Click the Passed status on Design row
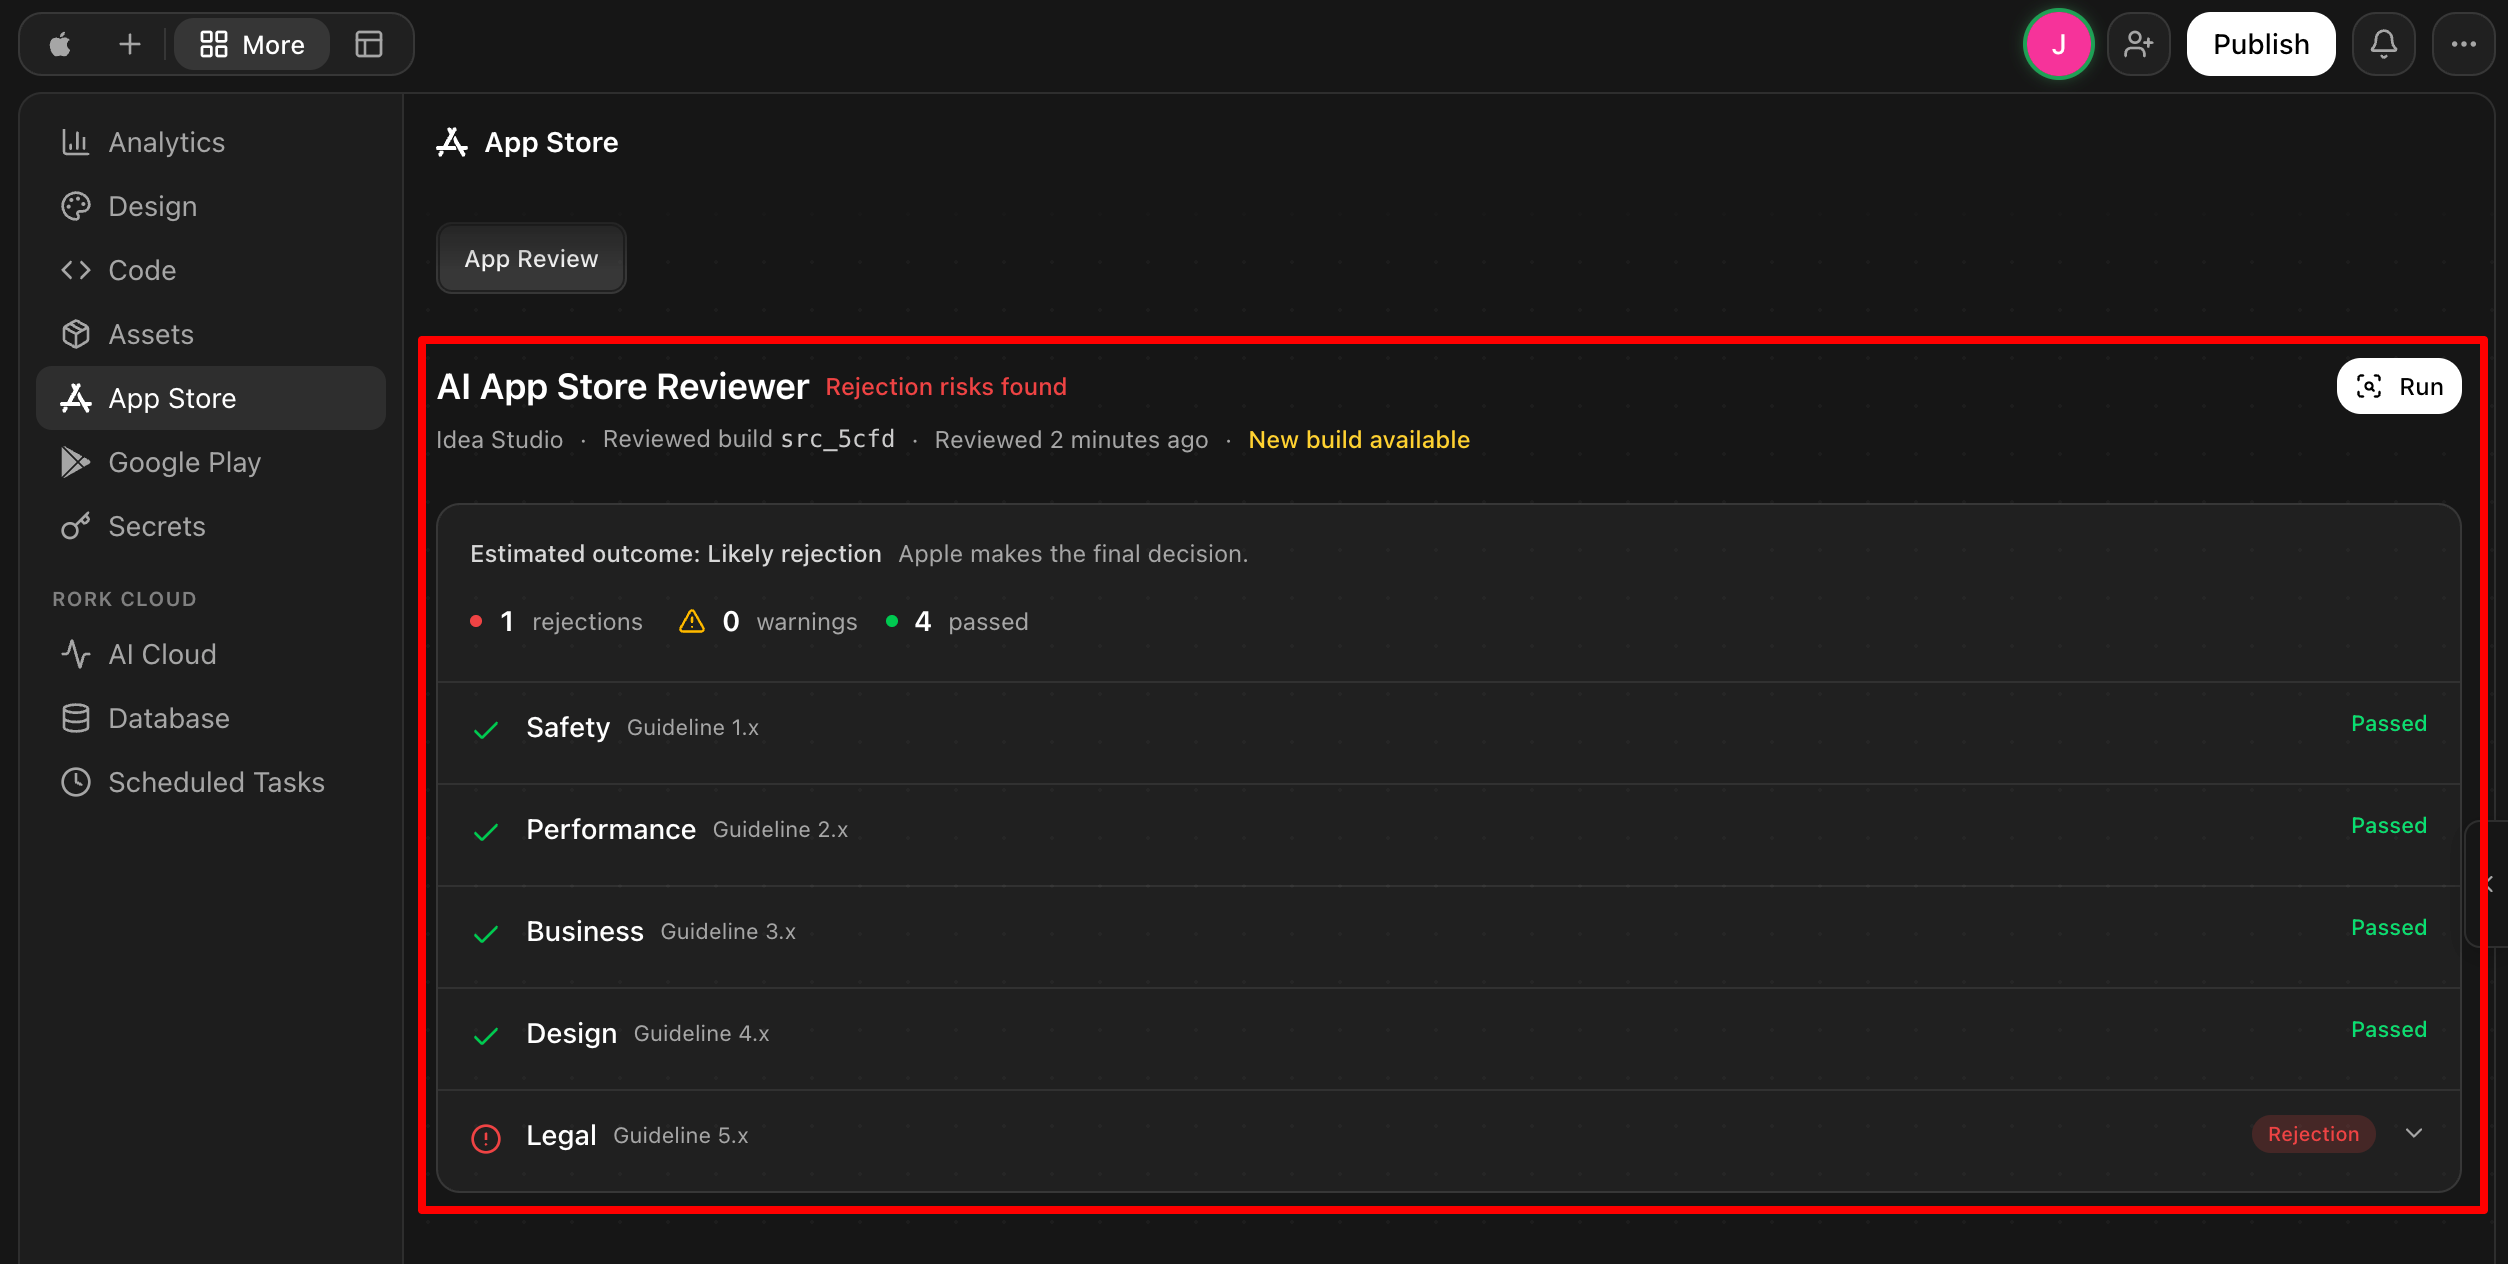The image size is (2508, 1264). coord(2389,1029)
